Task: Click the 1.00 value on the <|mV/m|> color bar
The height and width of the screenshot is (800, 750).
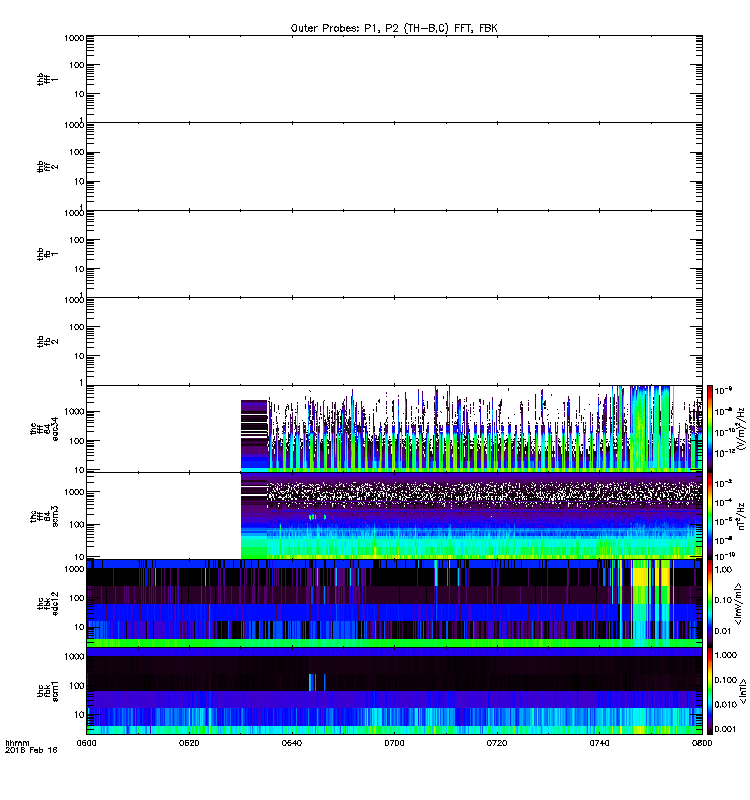Action: [723, 569]
